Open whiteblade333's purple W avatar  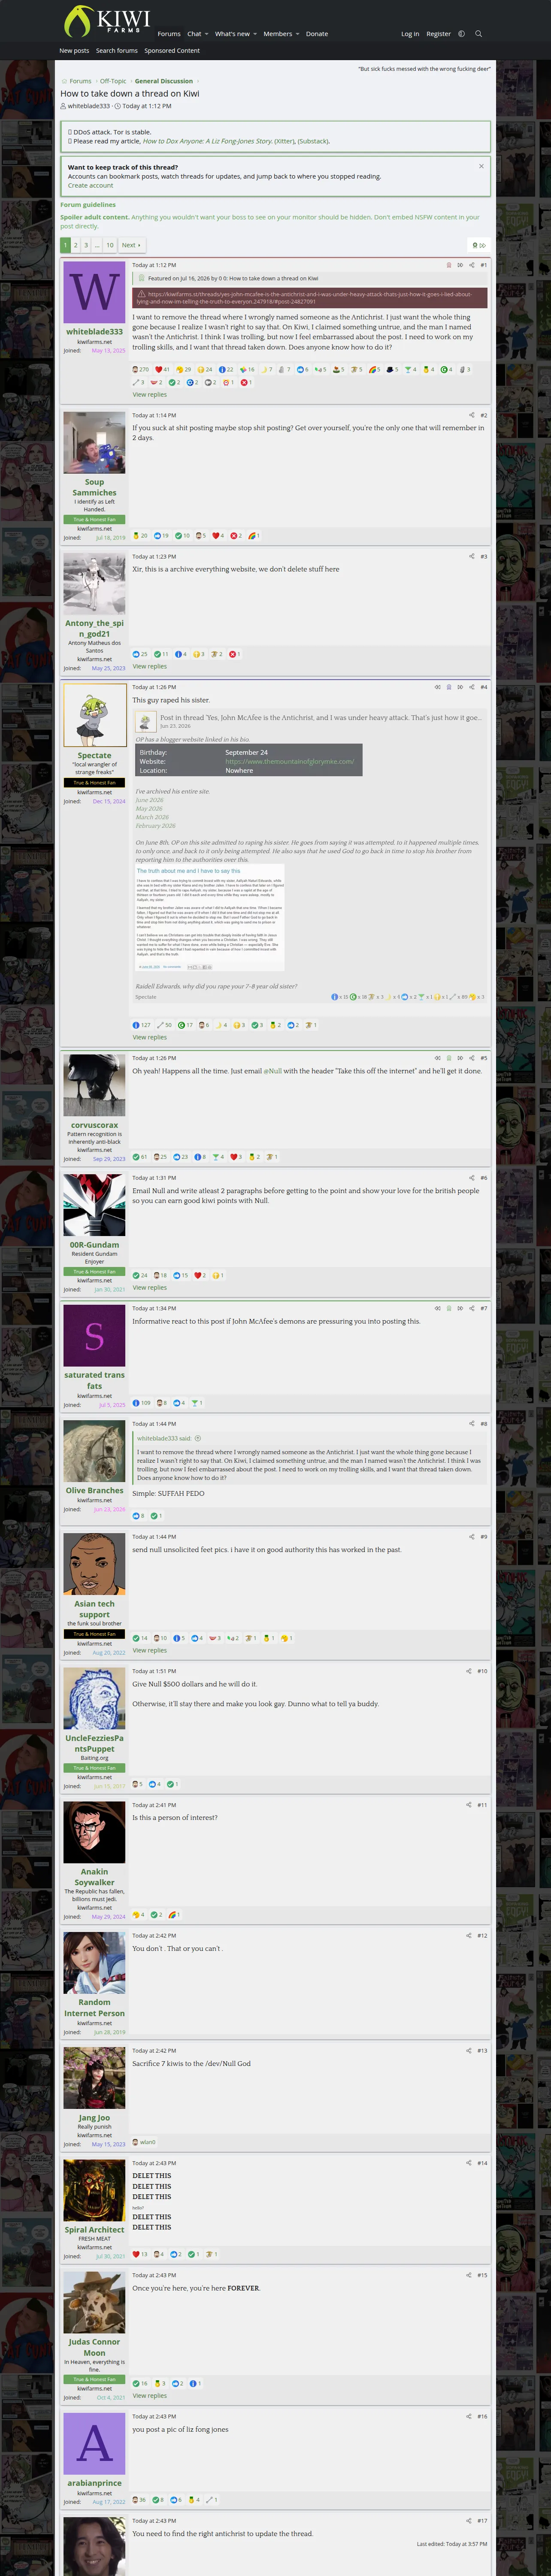(94, 292)
